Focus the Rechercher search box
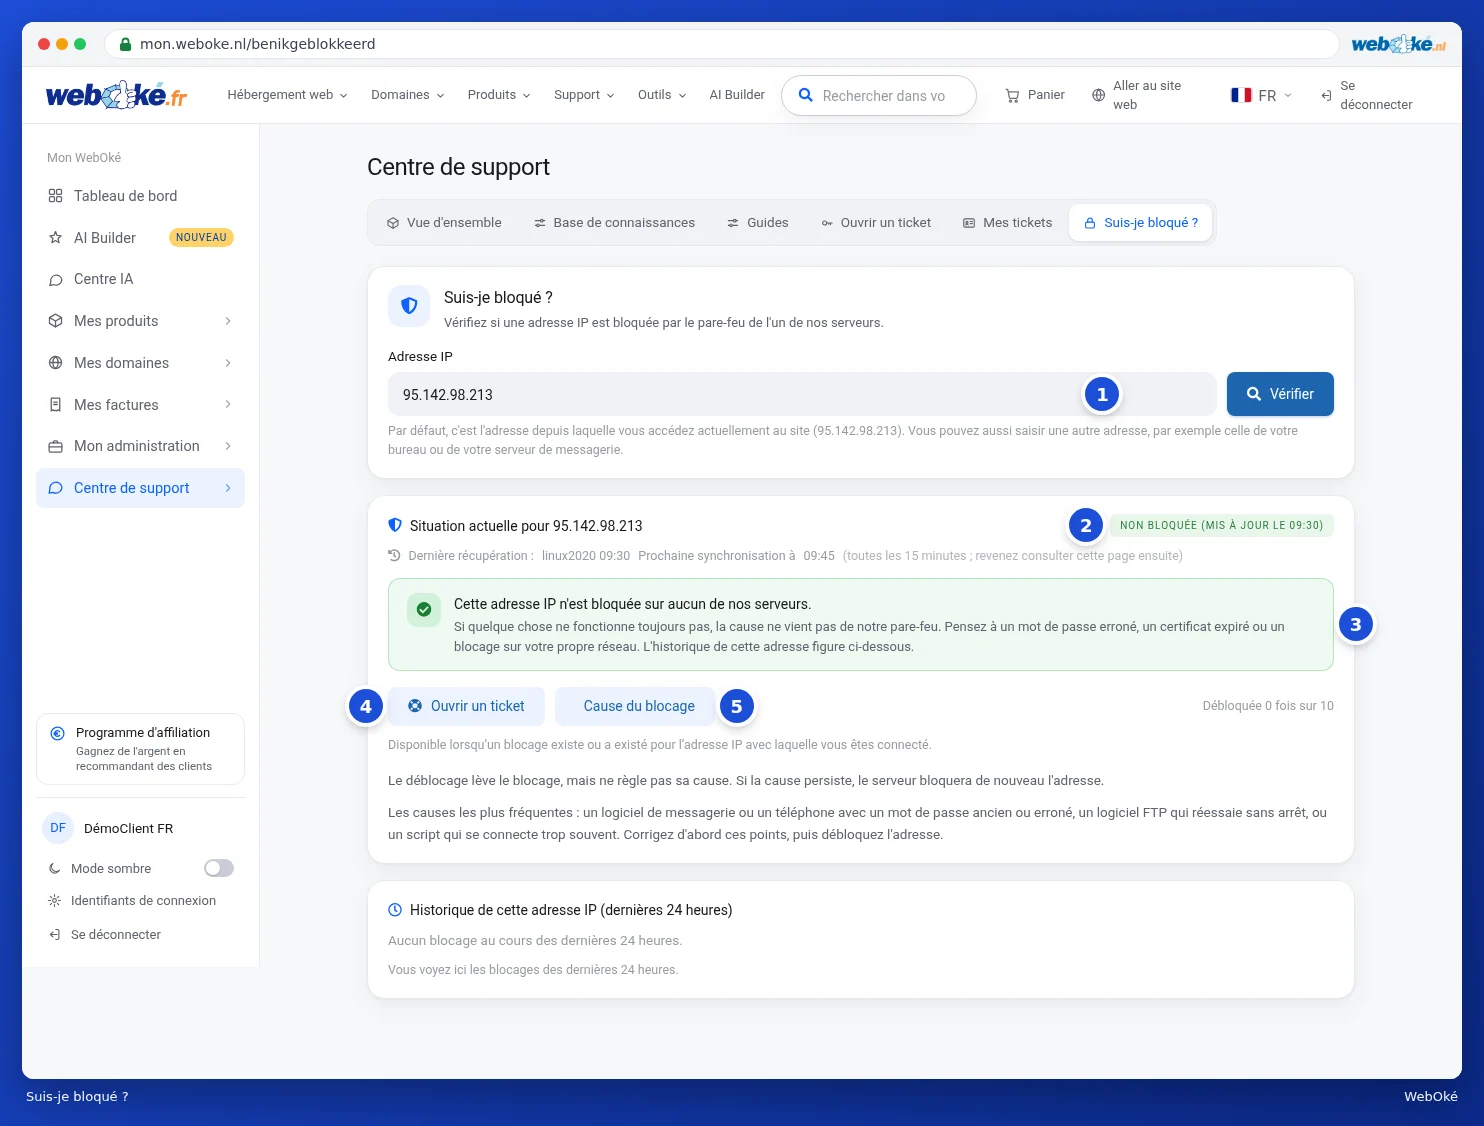This screenshot has height=1126, width=1484. (x=879, y=96)
